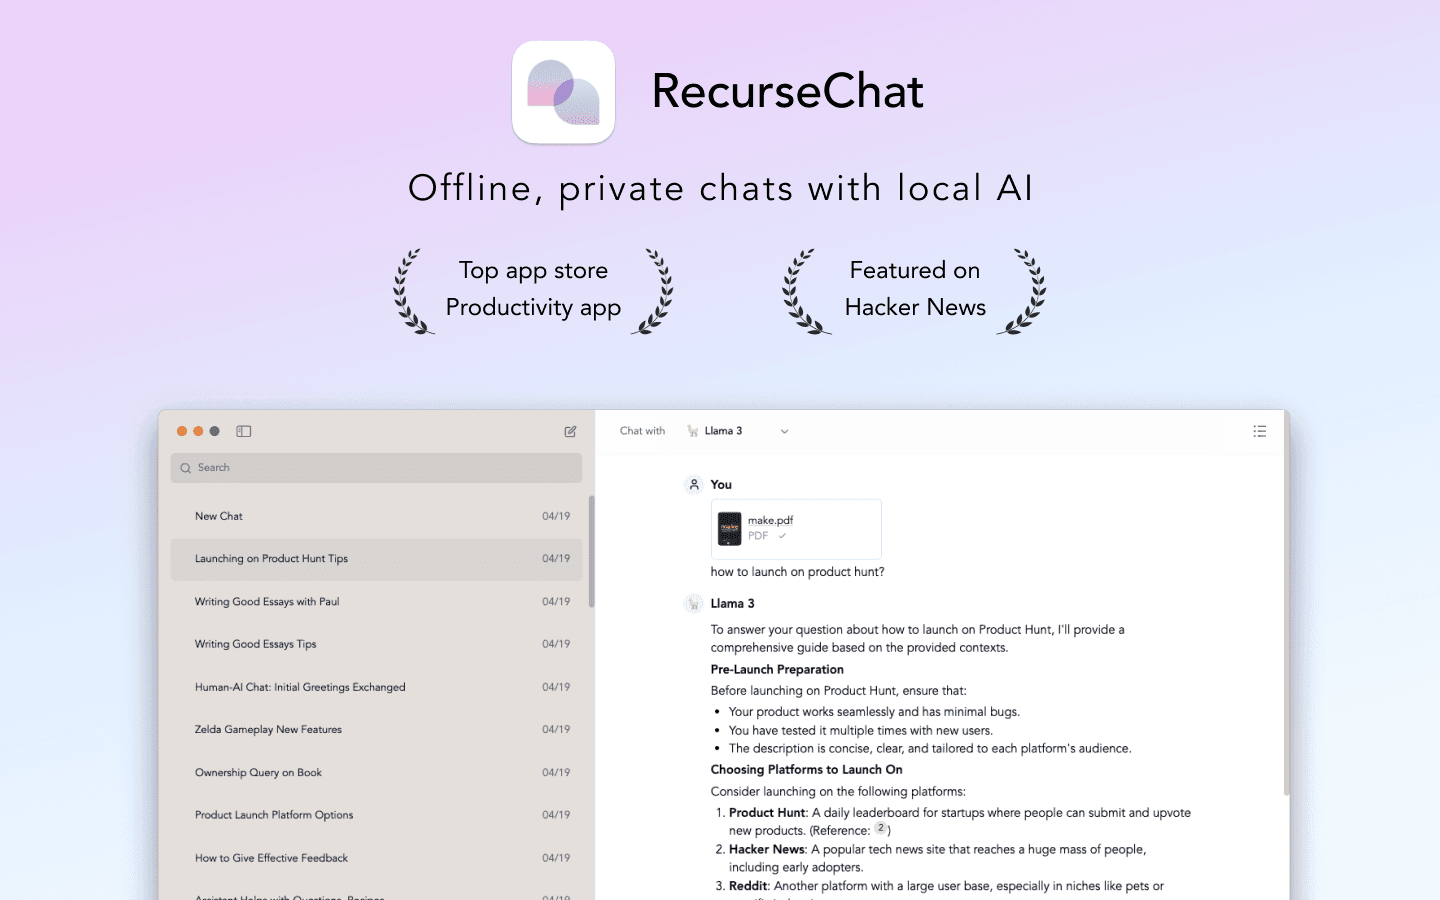The image size is (1440, 900).
Task: Click the RecurseChat app logo
Action: click(563, 92)
